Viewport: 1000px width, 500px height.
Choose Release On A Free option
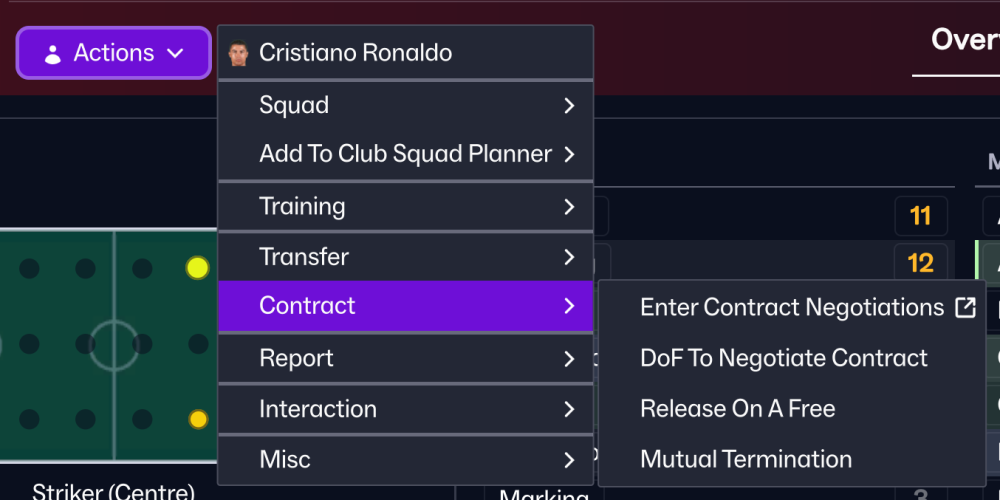pyautogui.click(x=737, y=409)
